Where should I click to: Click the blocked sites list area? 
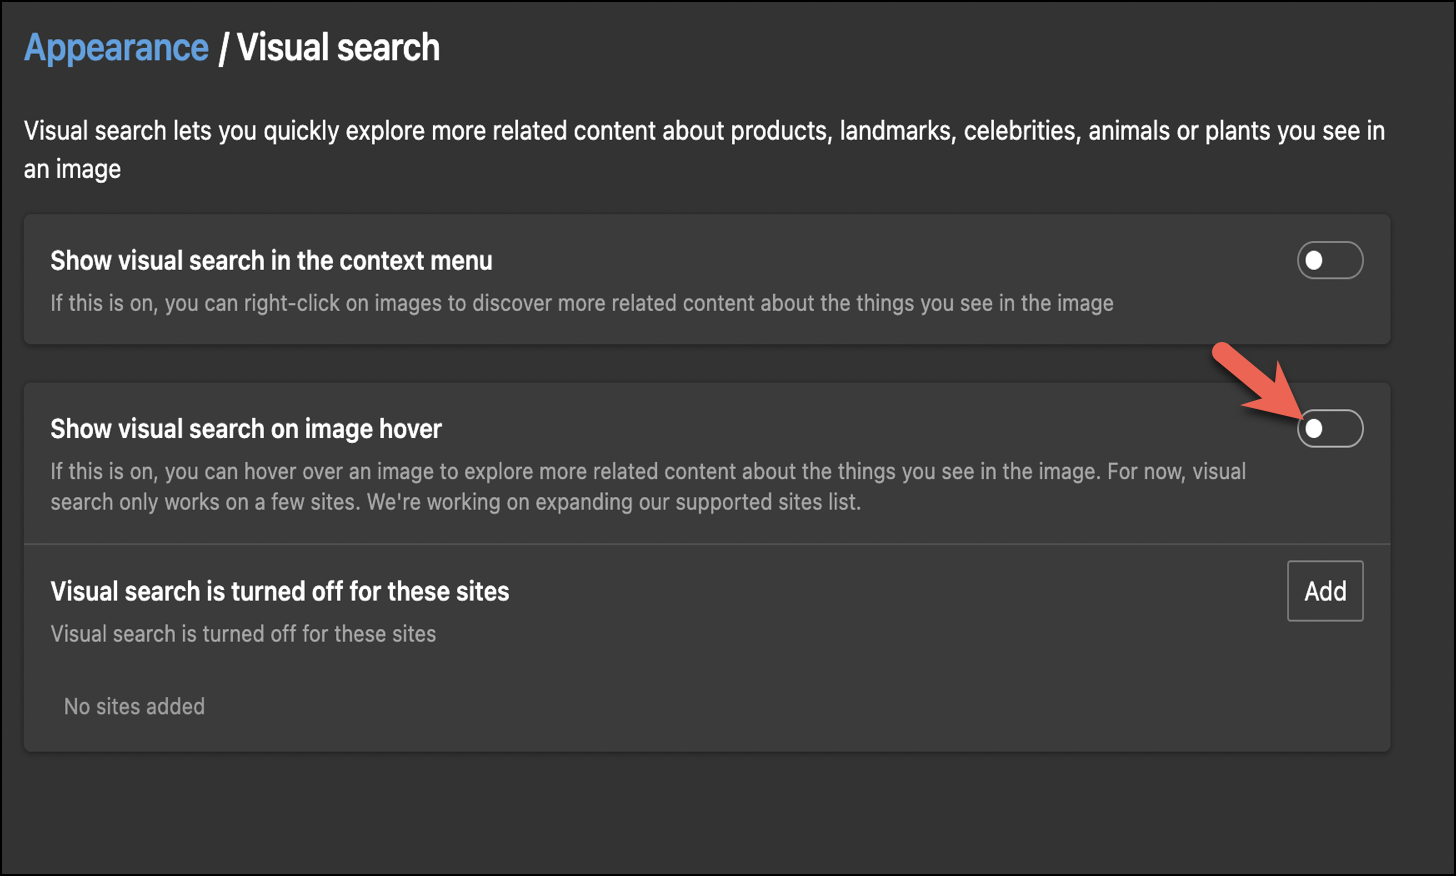pos(700,706)
